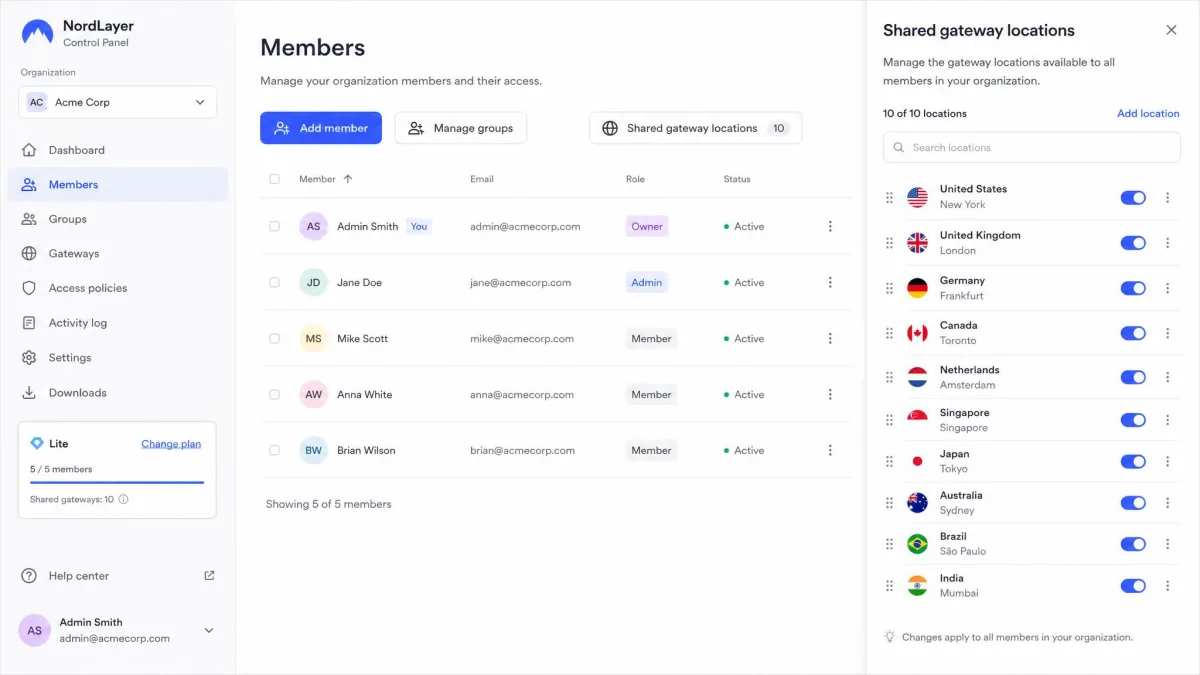
Task: Open Settings in the sidebar
Action: click(117, 358)
